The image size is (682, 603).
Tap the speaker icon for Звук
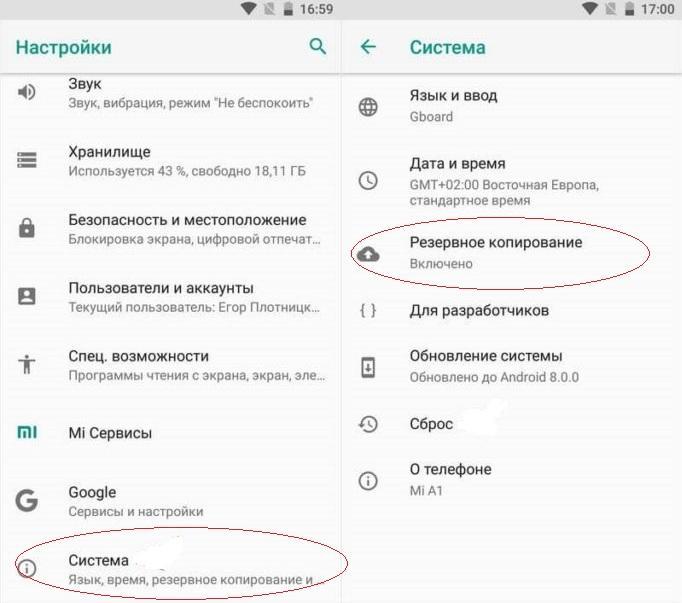pyautogui.click(x=27, y=92)
